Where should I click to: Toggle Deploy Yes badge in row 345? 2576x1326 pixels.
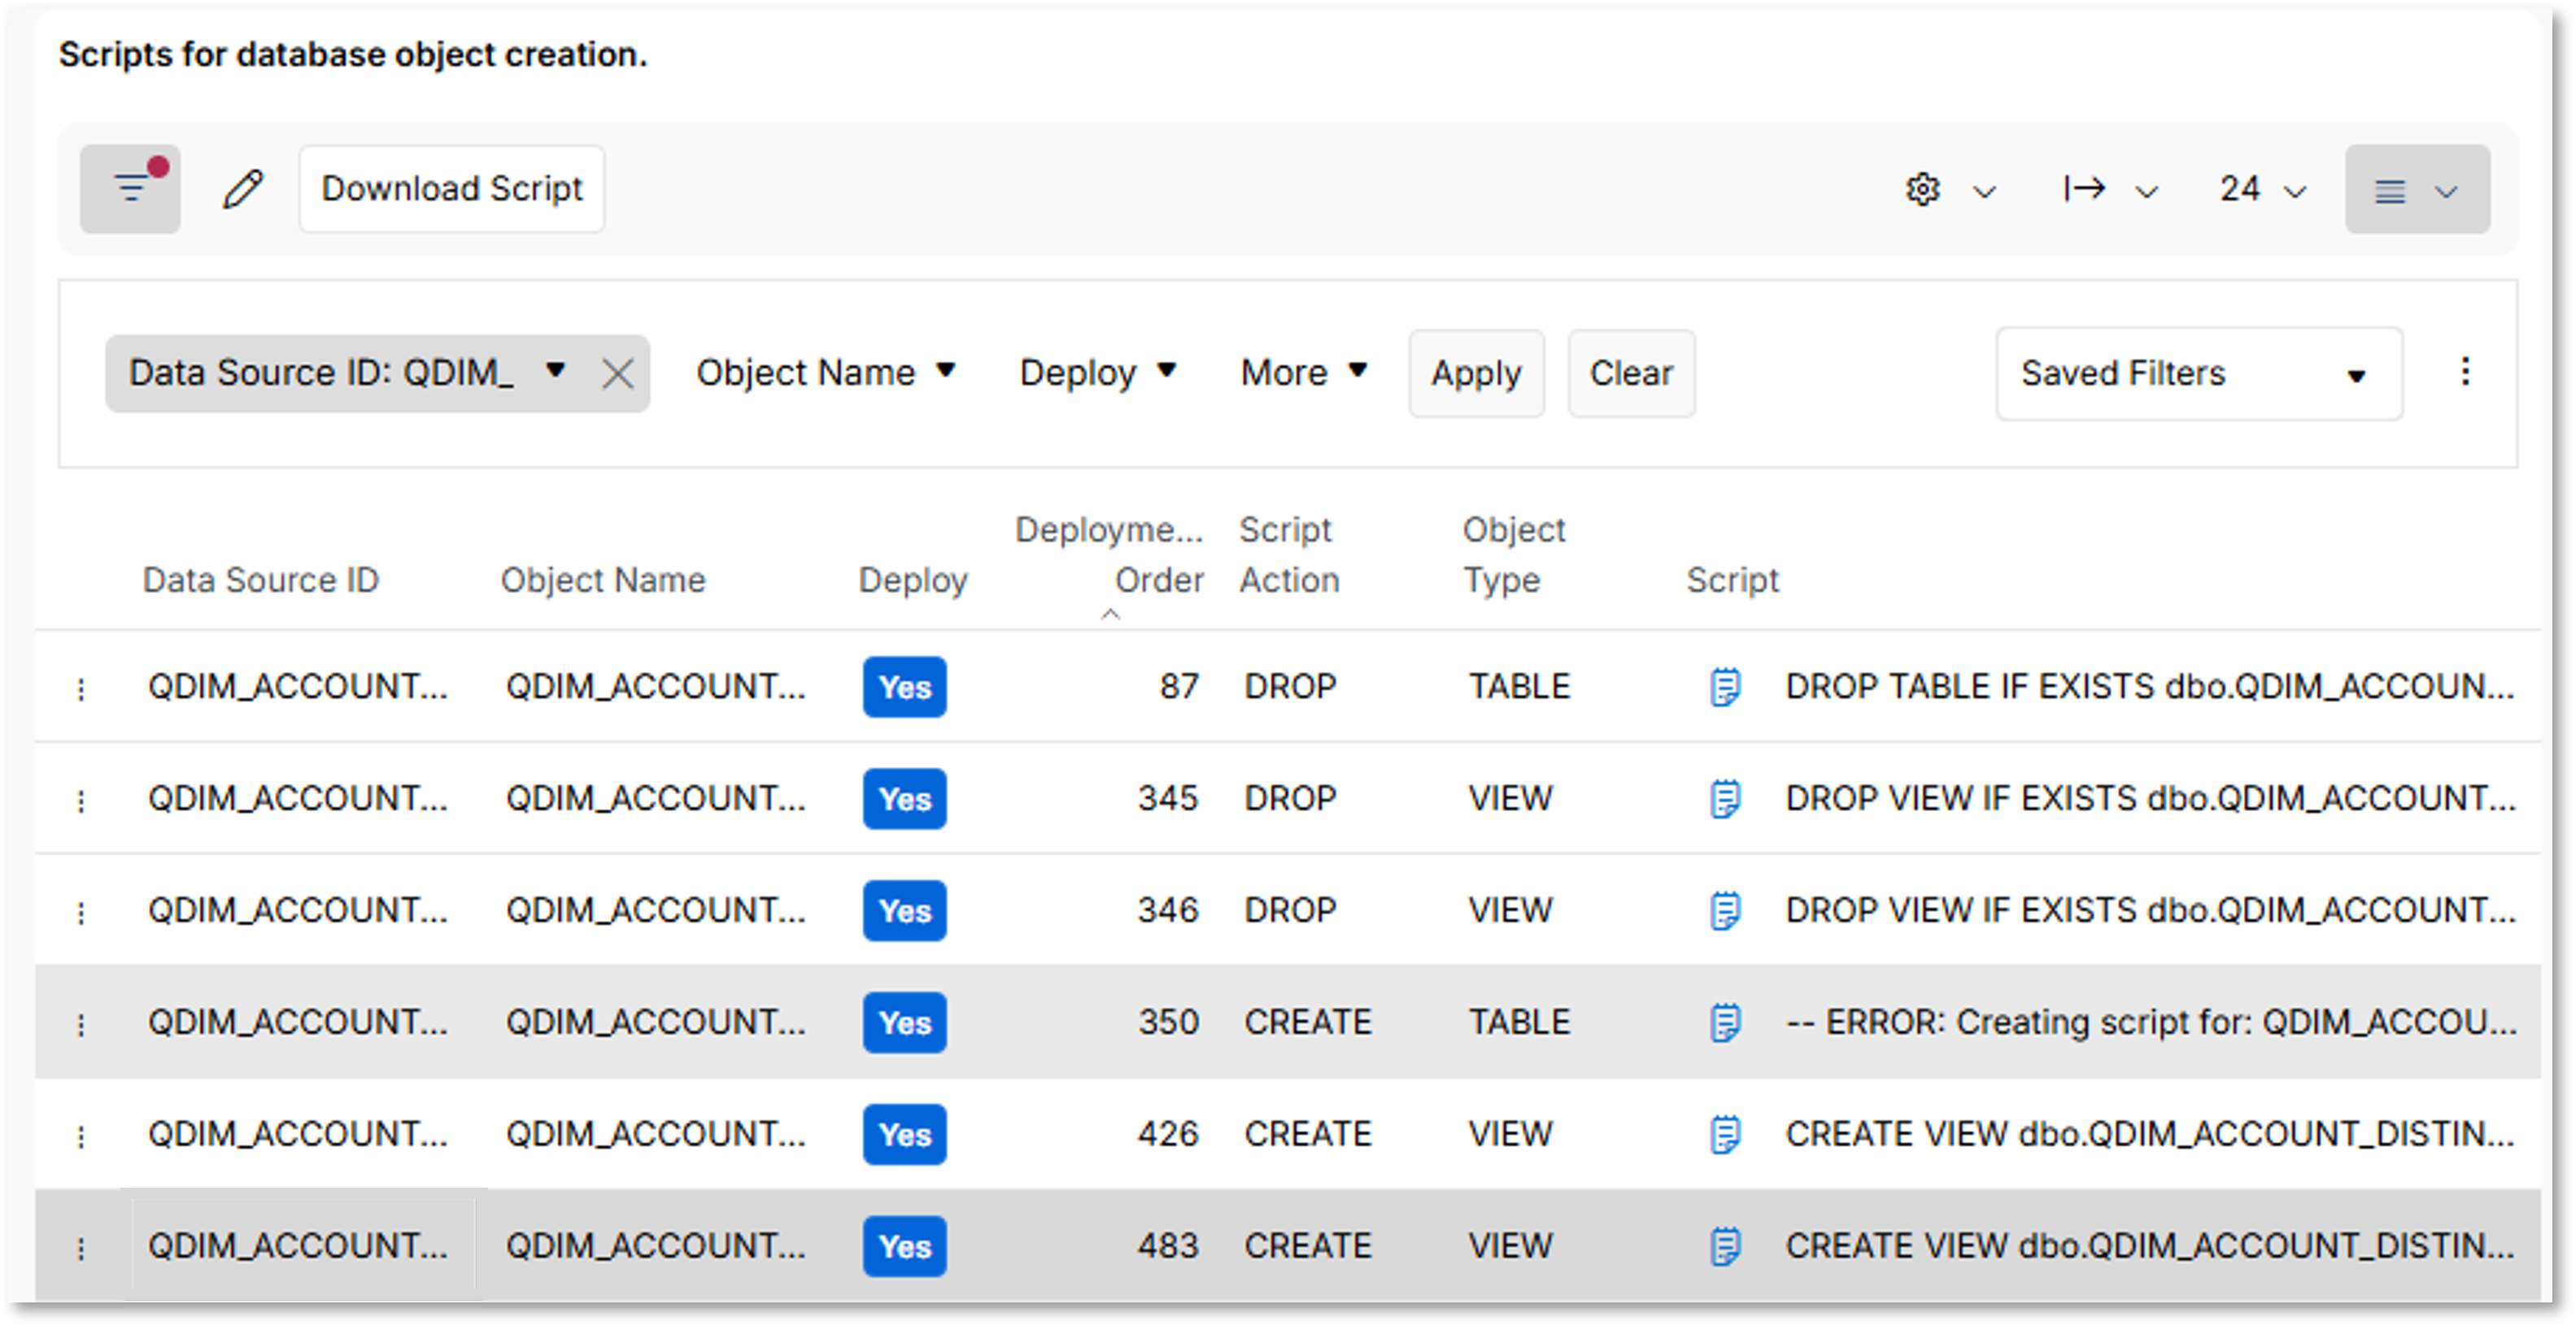click(904, 799)
